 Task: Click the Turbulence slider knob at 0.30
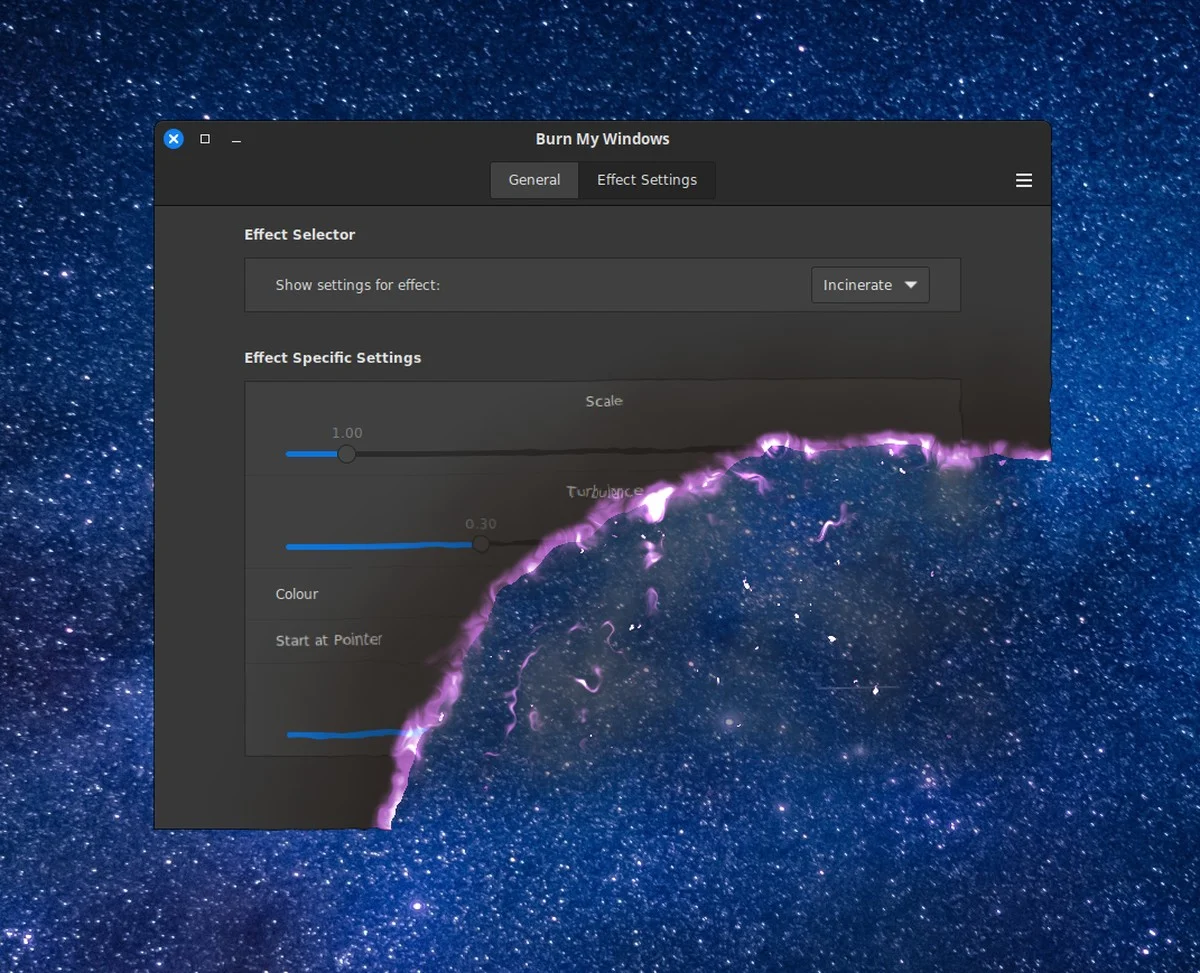[481, 544]
